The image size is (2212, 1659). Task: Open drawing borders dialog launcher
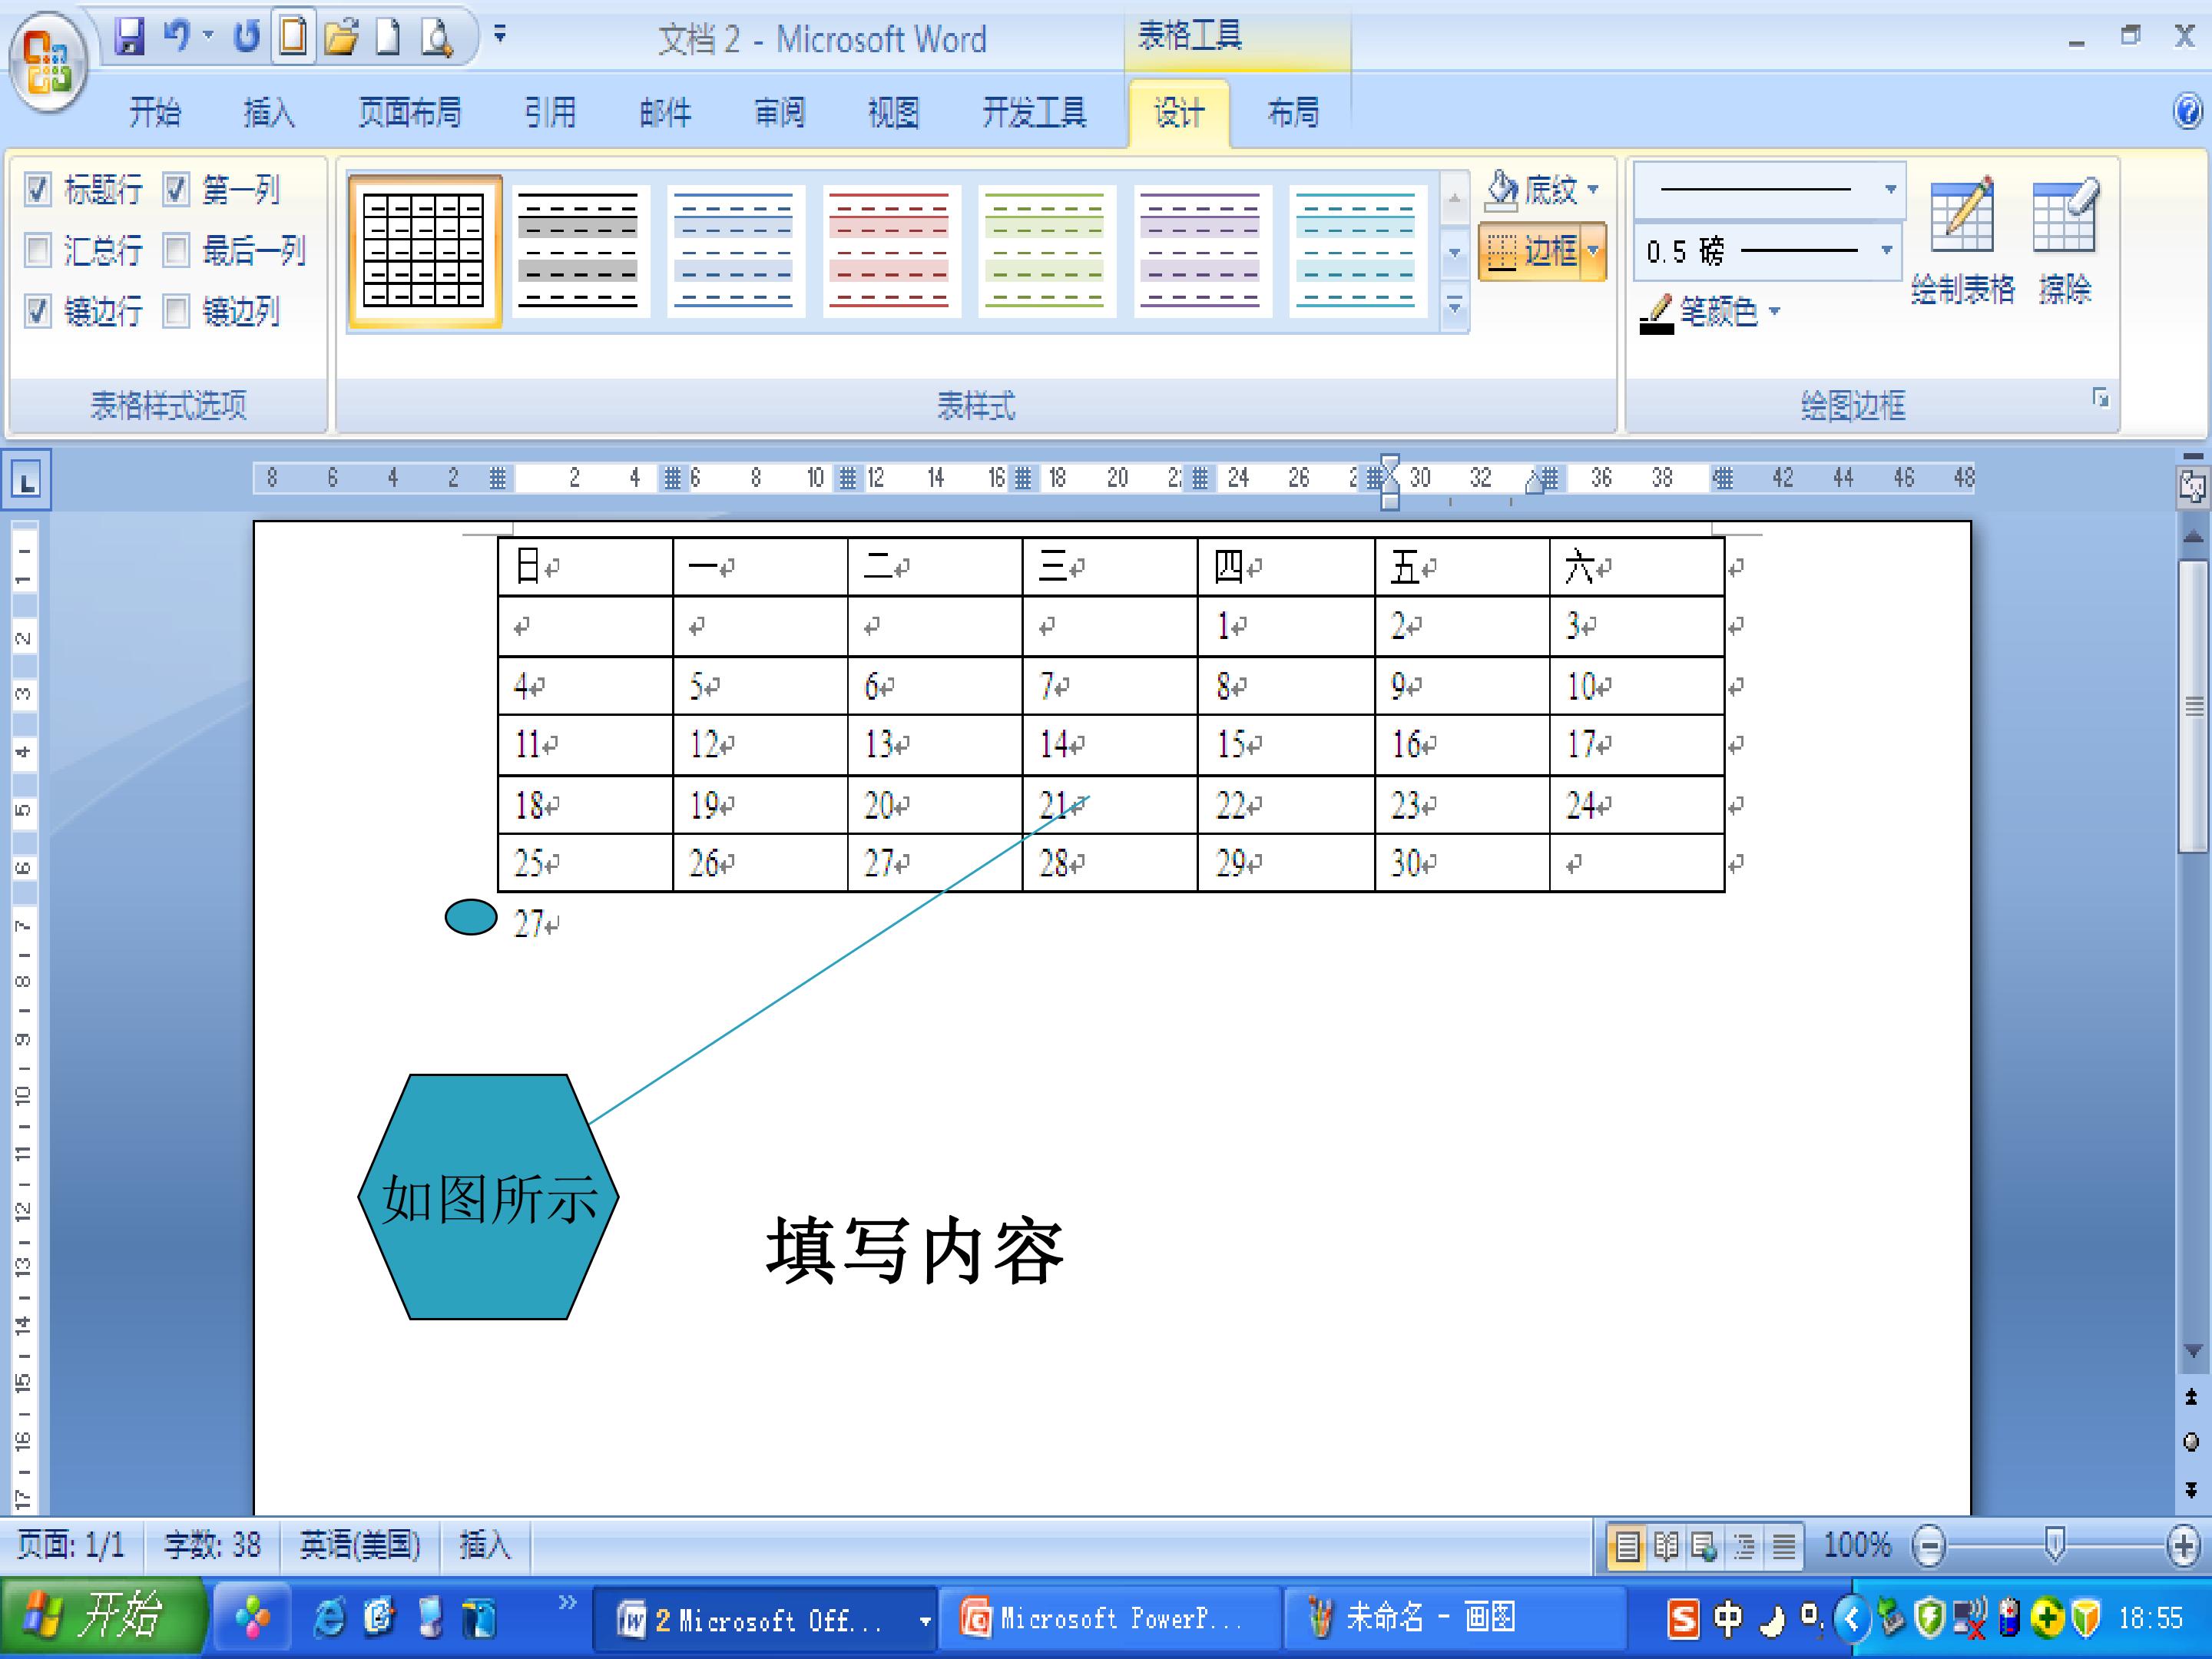tap(2100, 398)
